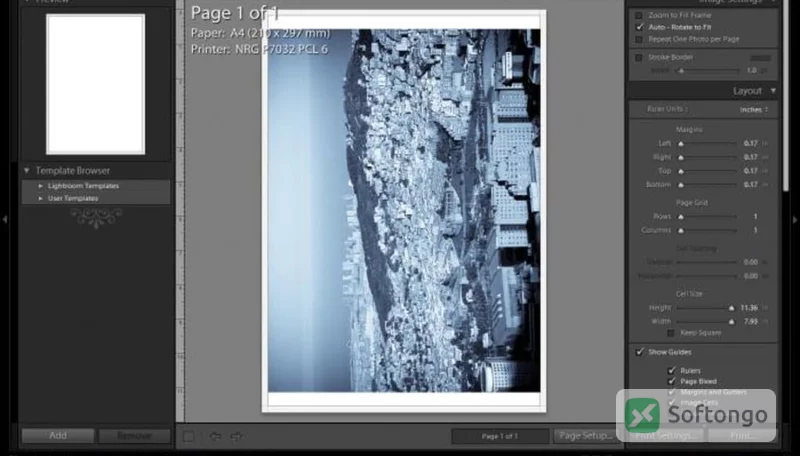Click the Left margin slider
The width and height of the screenshot is (800, 456).
(x=708, y=144)
